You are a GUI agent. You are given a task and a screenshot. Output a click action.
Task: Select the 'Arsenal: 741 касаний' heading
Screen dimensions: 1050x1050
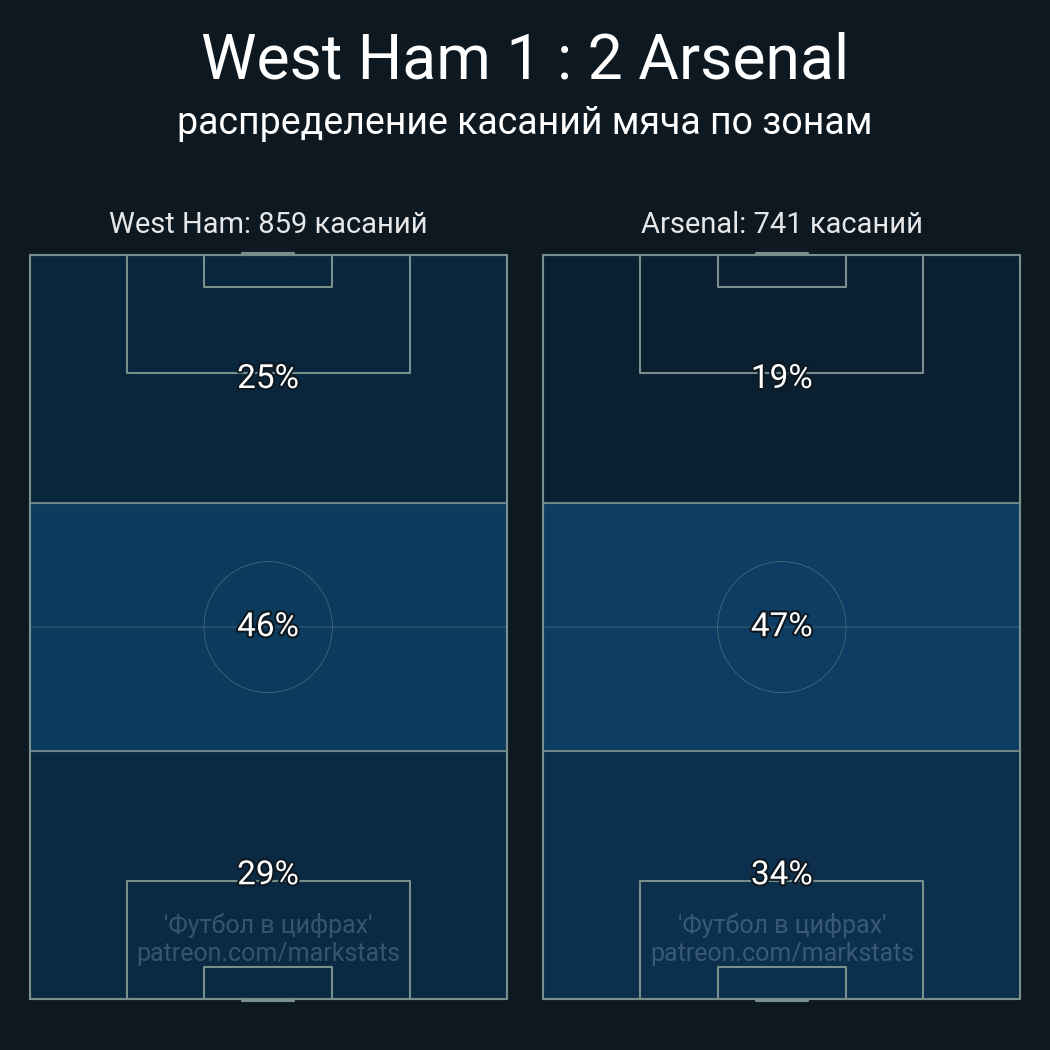pos(781,223)
